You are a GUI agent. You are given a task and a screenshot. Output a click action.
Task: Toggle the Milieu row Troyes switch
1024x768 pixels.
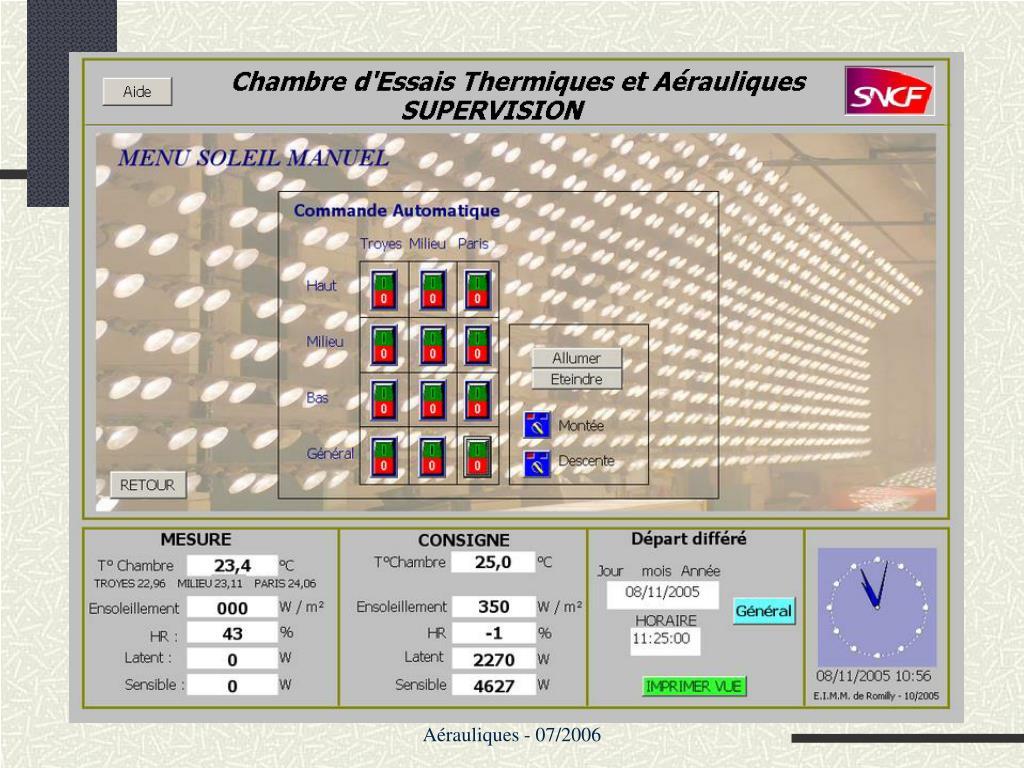[x=384, y=345]
